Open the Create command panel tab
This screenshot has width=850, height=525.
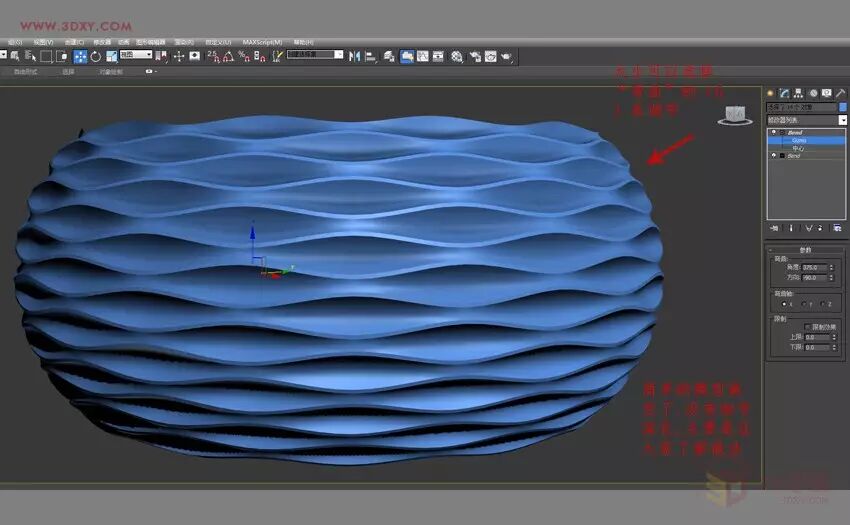[770, 93]
